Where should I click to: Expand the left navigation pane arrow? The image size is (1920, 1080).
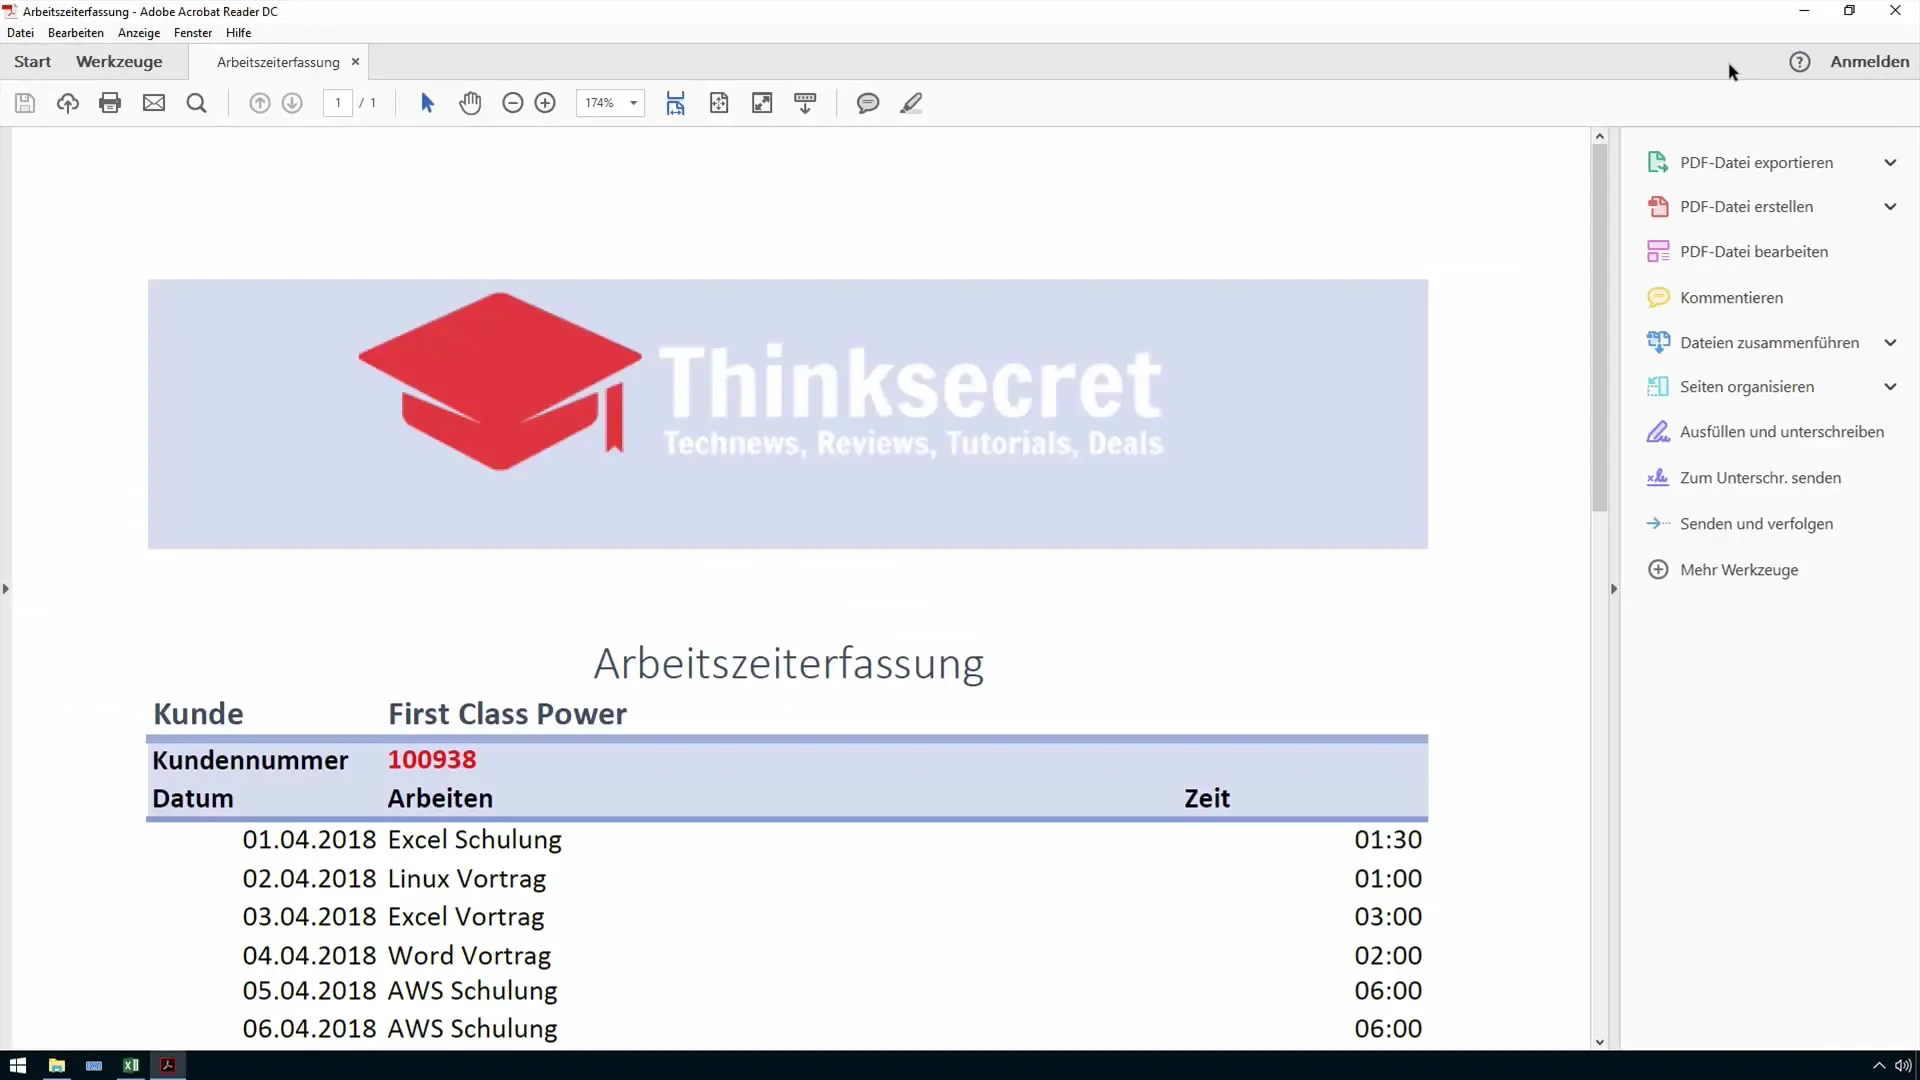tap(6, 589)
